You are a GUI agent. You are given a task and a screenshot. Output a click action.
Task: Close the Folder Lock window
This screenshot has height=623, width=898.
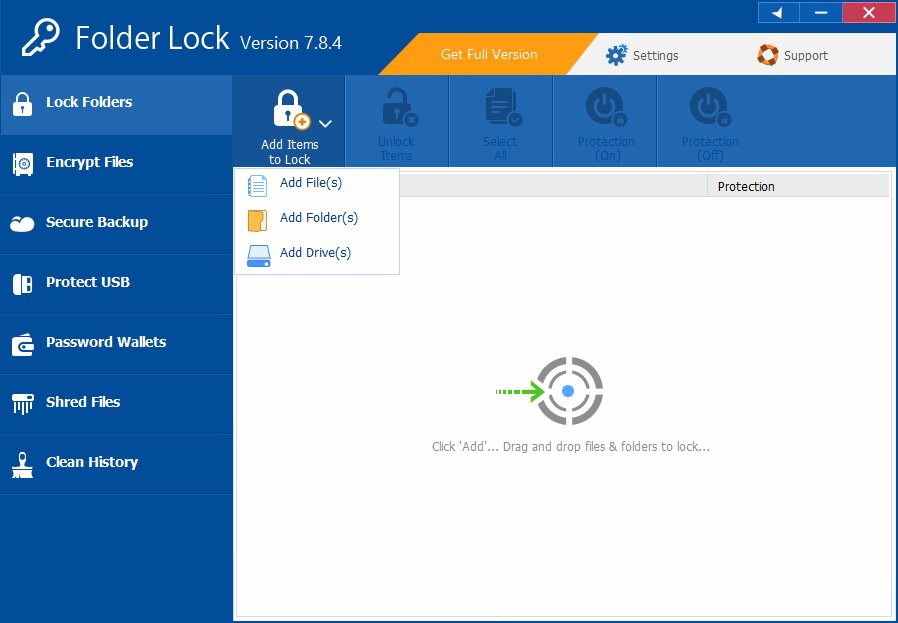tap(869, 12)
